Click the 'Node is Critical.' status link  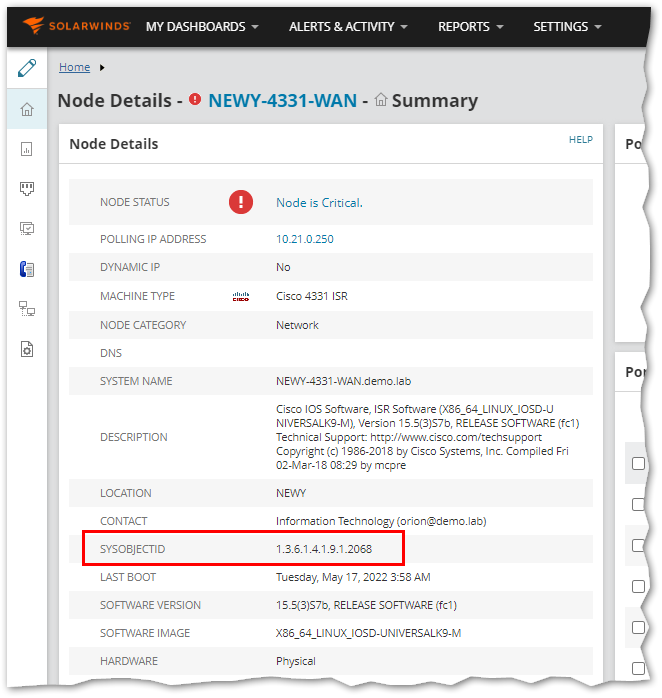pyautogui.click(x=319, y=203)
